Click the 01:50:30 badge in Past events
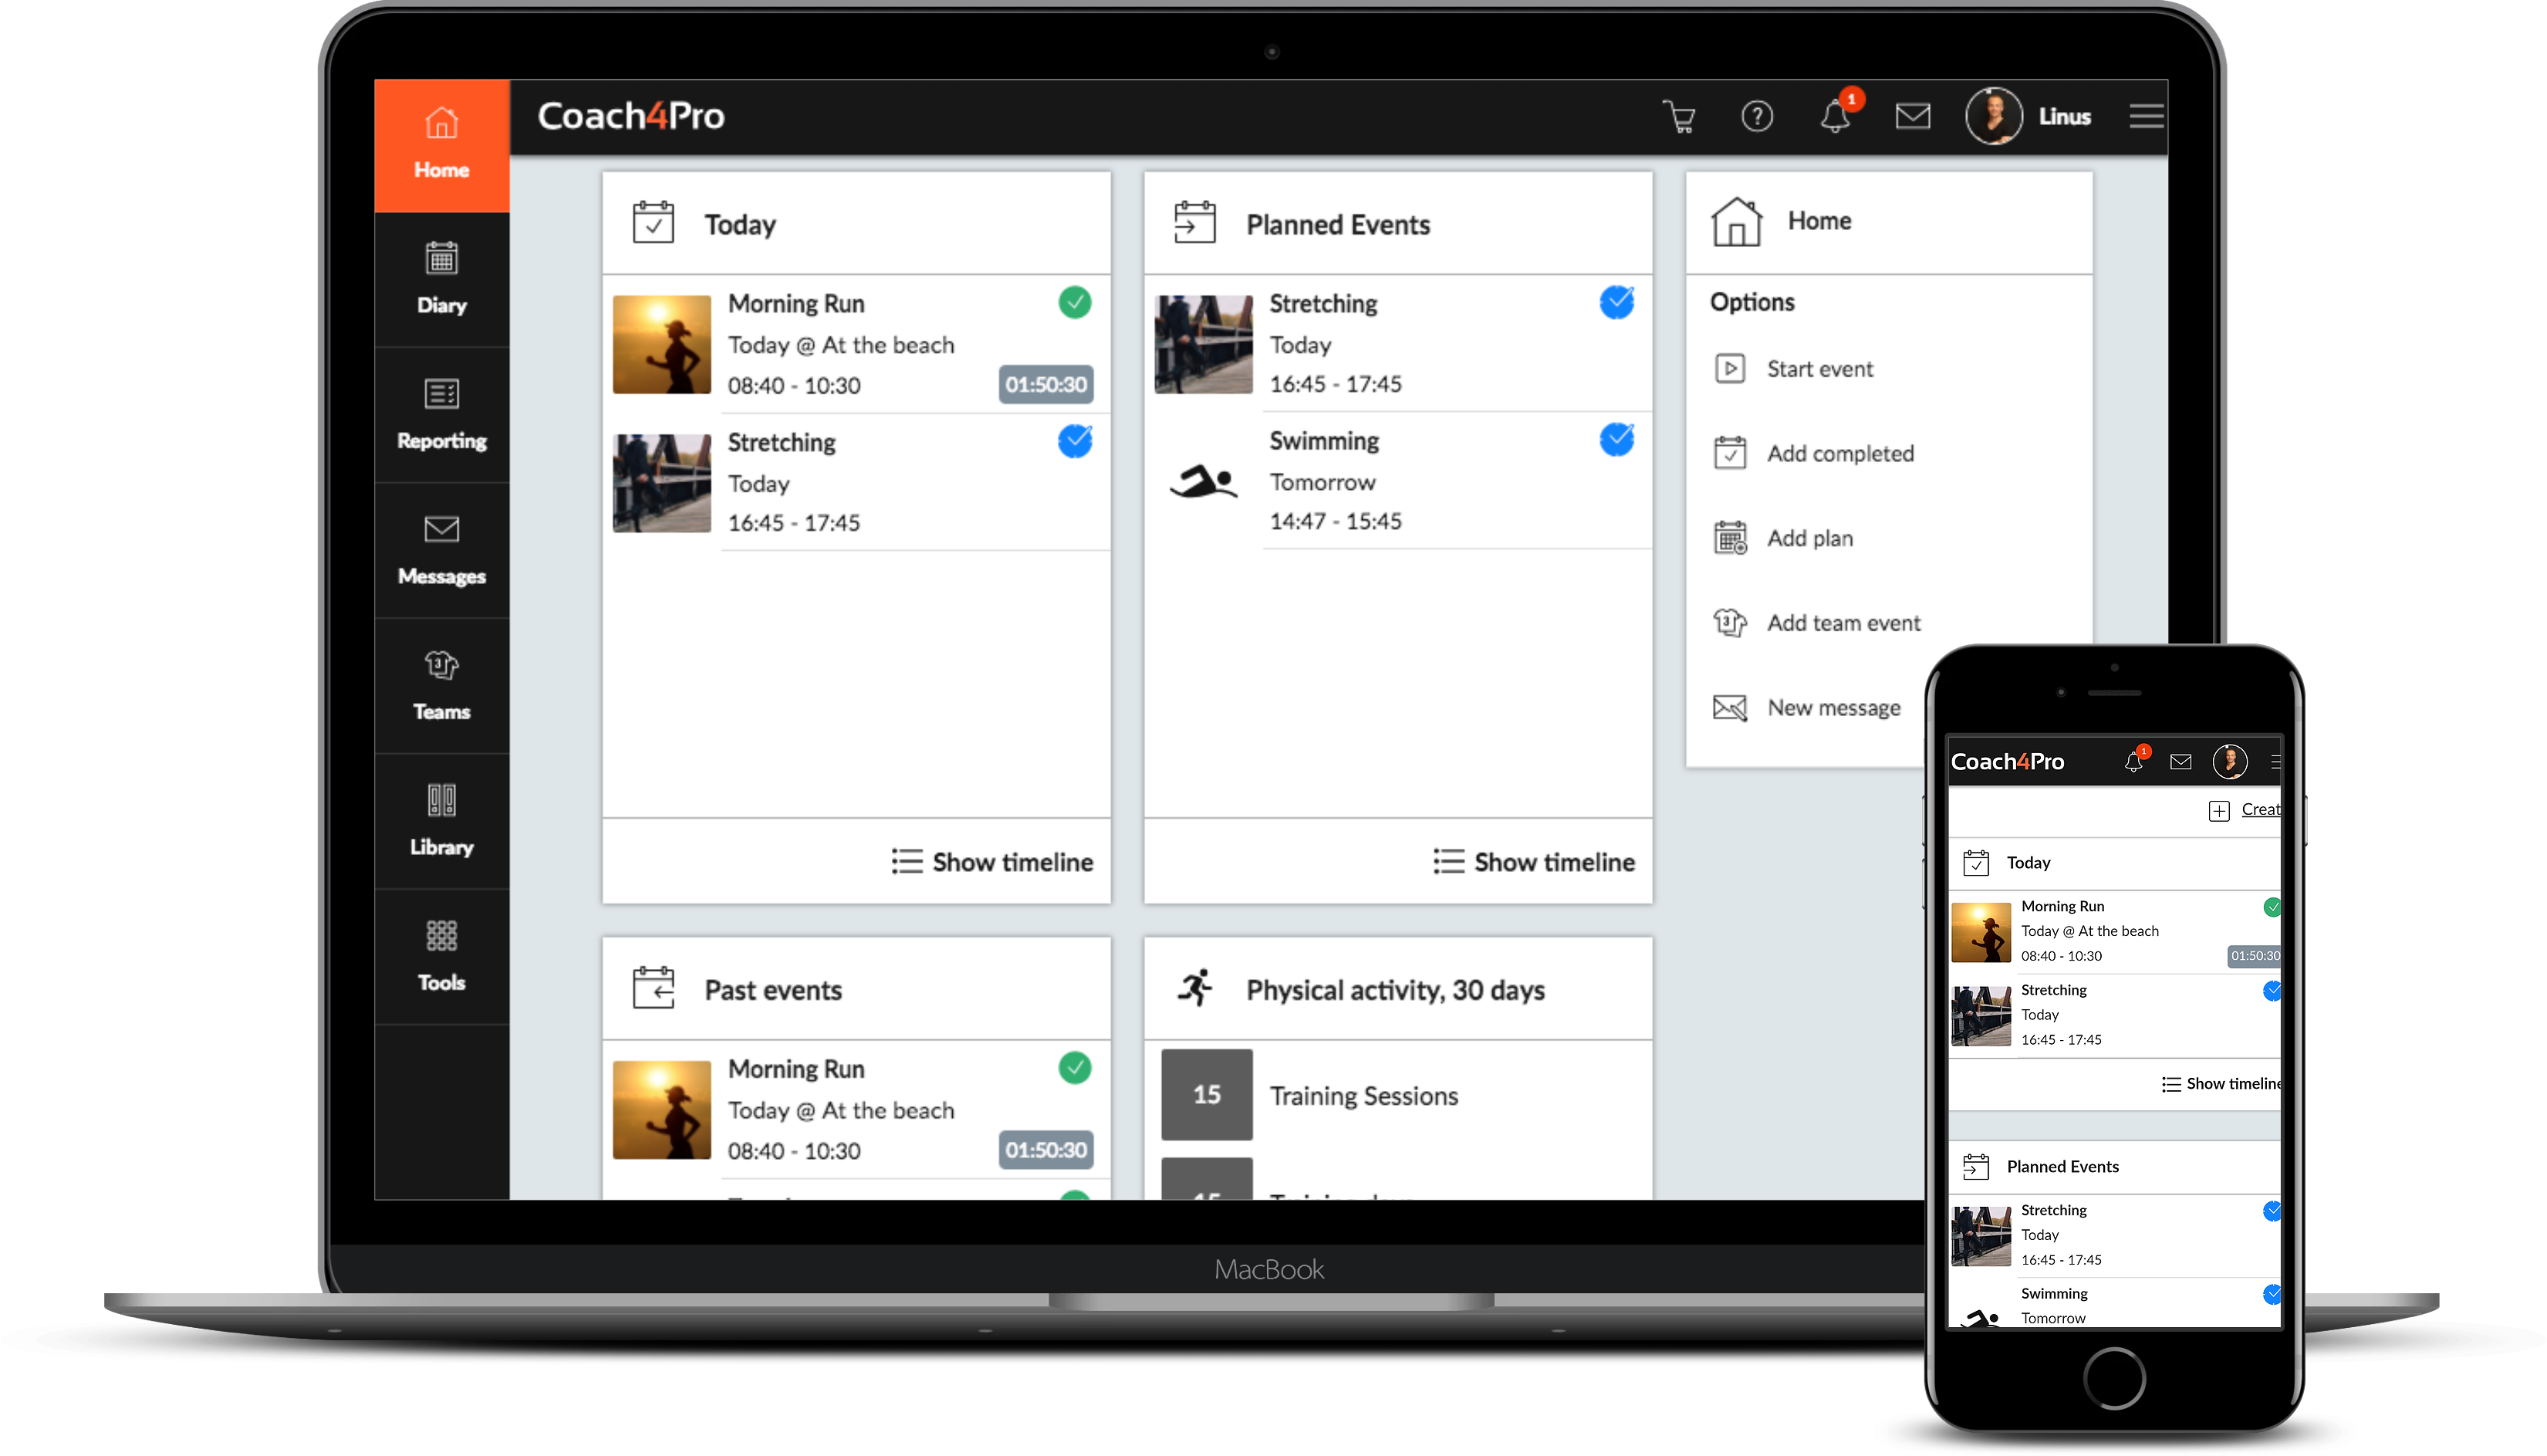Viewport: 2547px width, 1456px height. pos(1046,1151)
